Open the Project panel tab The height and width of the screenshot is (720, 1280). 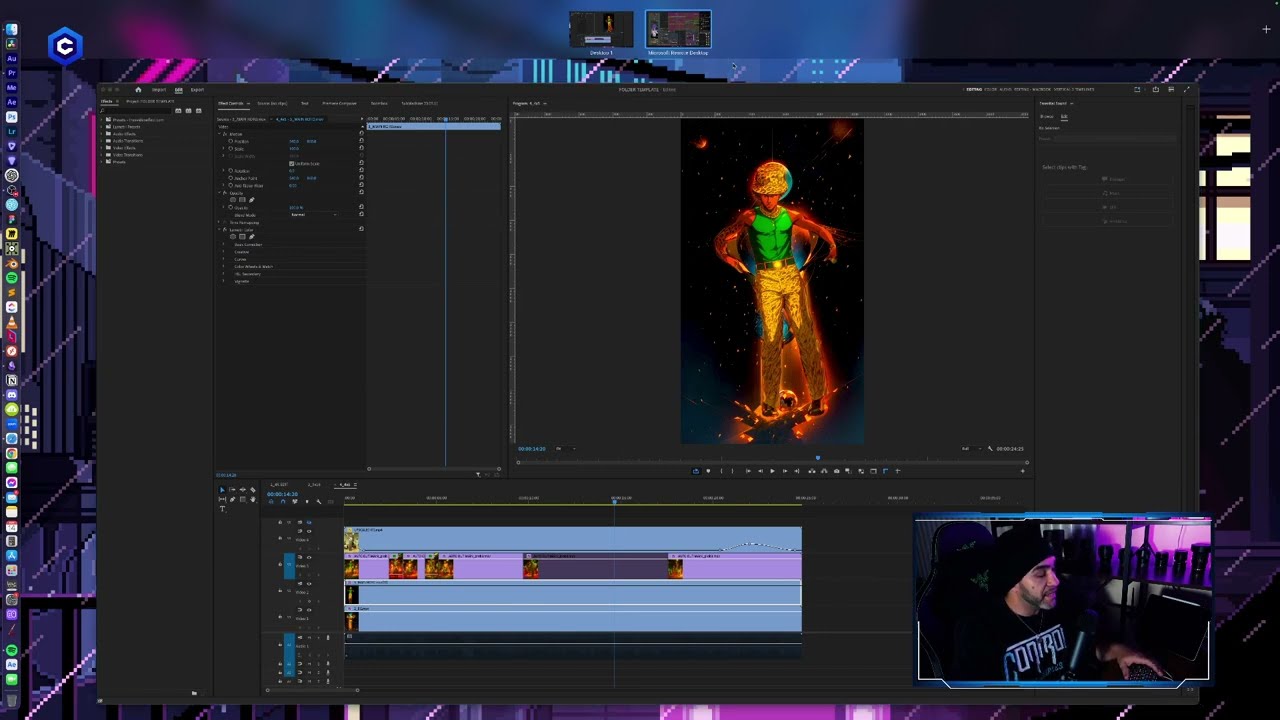coord(150,102)
